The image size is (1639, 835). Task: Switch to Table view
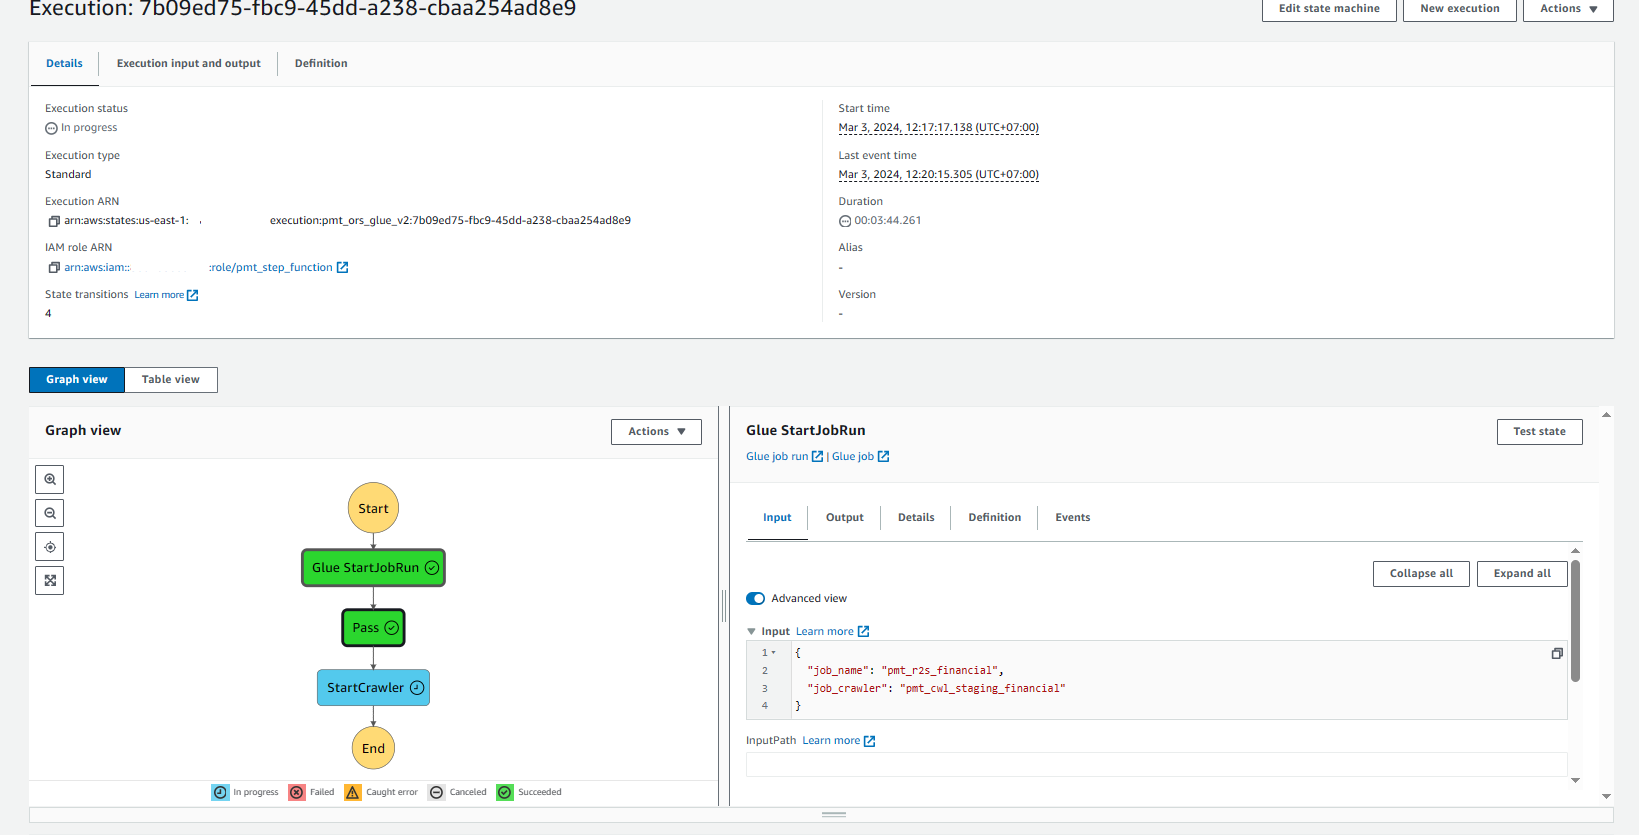tap(171, 380)
